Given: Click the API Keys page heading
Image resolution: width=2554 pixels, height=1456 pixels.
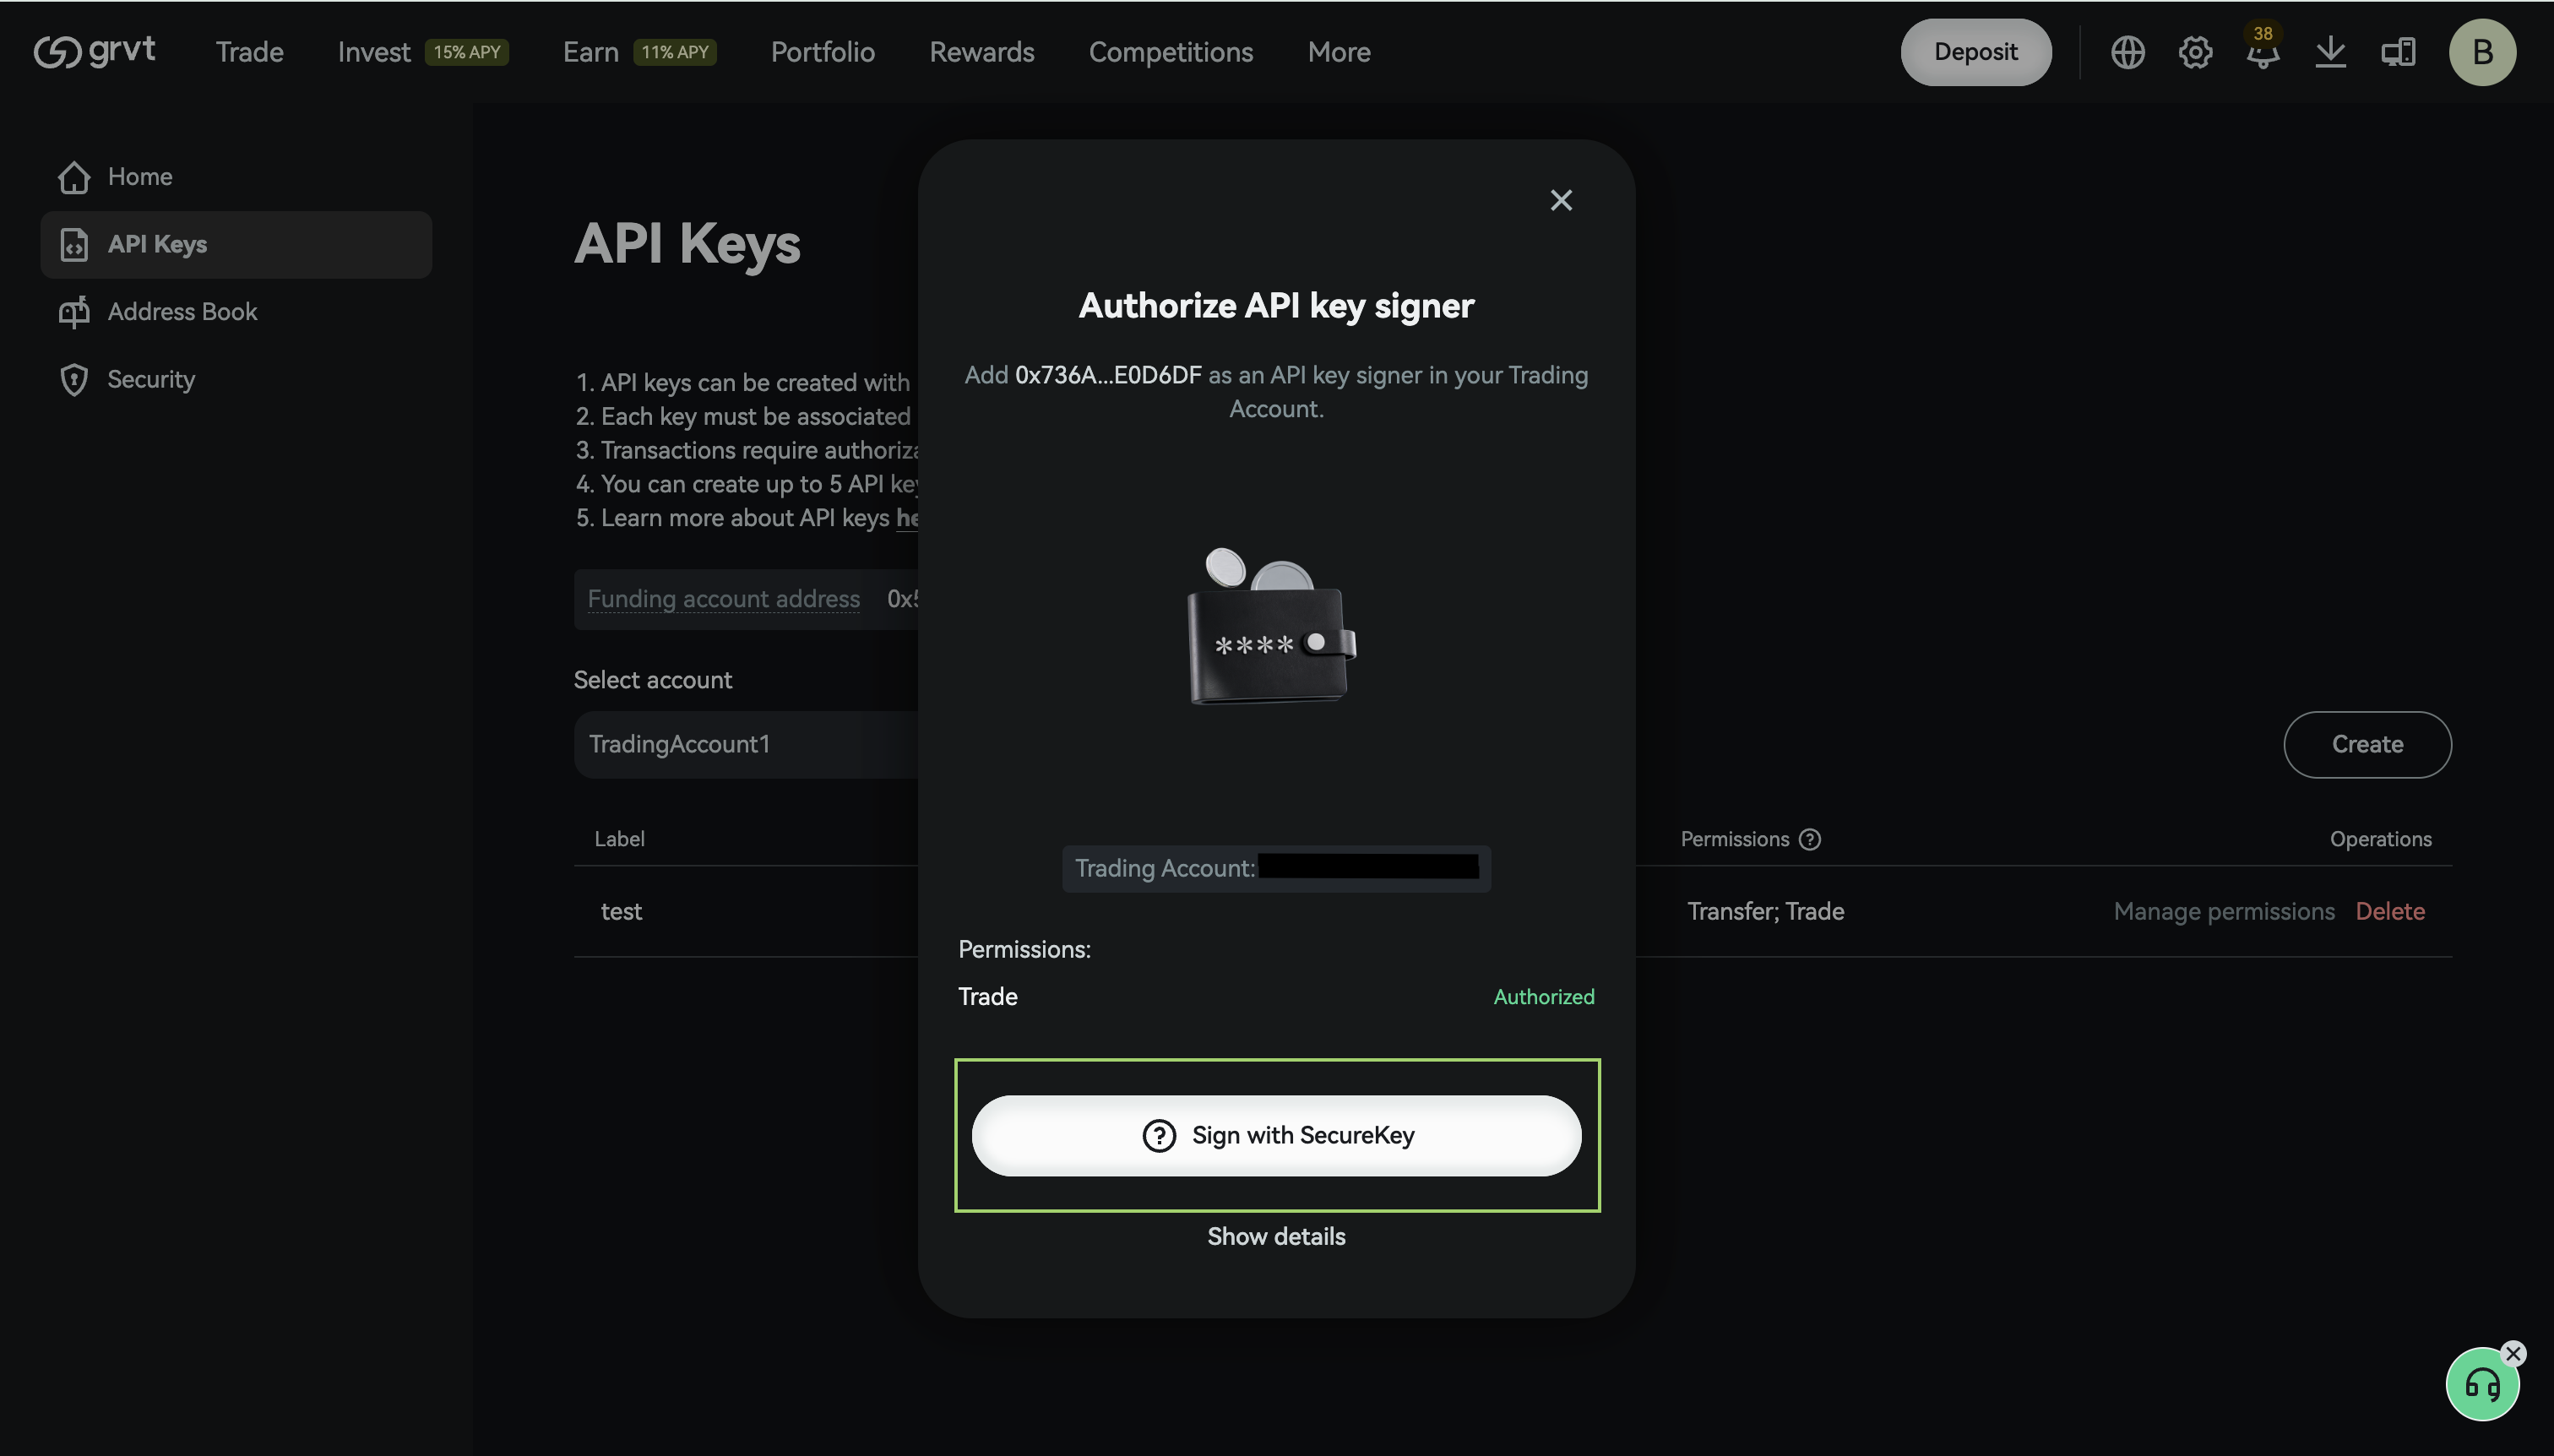Looking at the screenshot, I should pos(687,243).
